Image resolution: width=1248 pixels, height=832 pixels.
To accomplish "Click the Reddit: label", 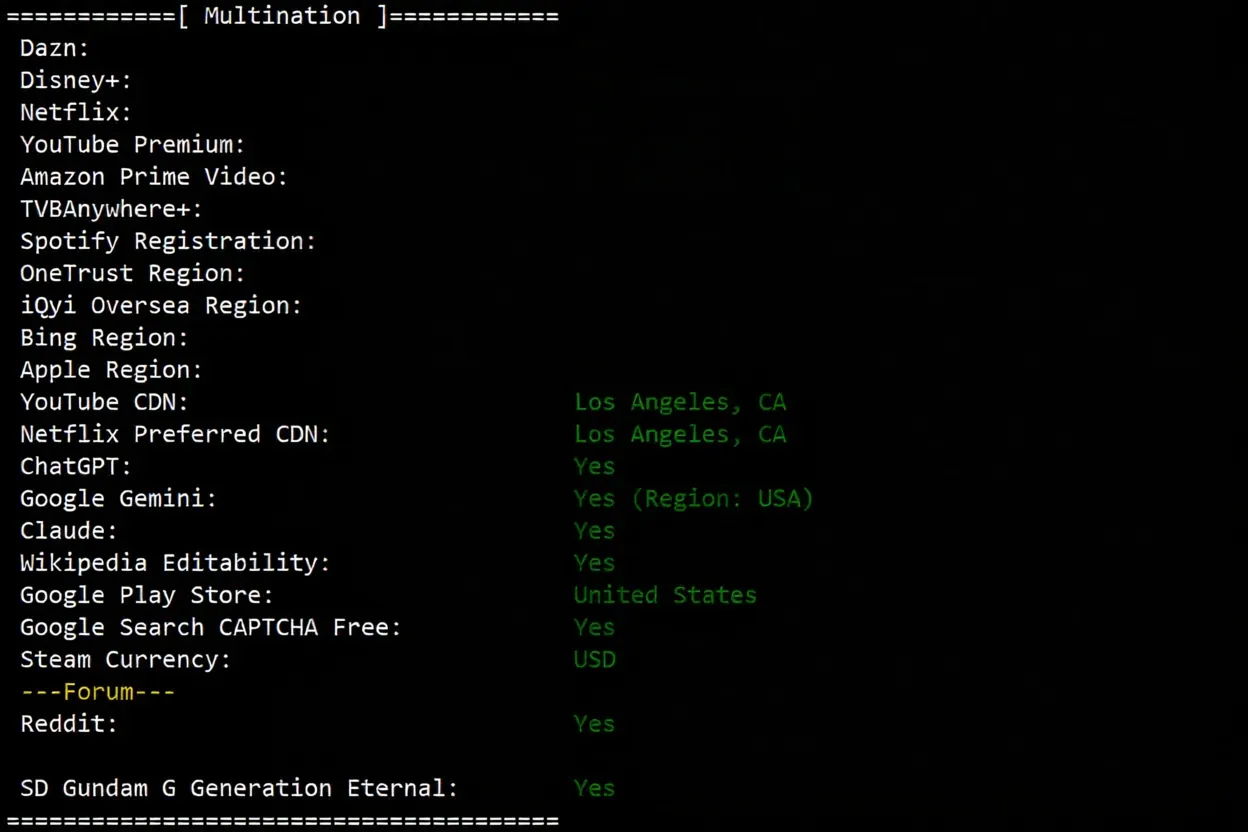I will coord(69,724).
